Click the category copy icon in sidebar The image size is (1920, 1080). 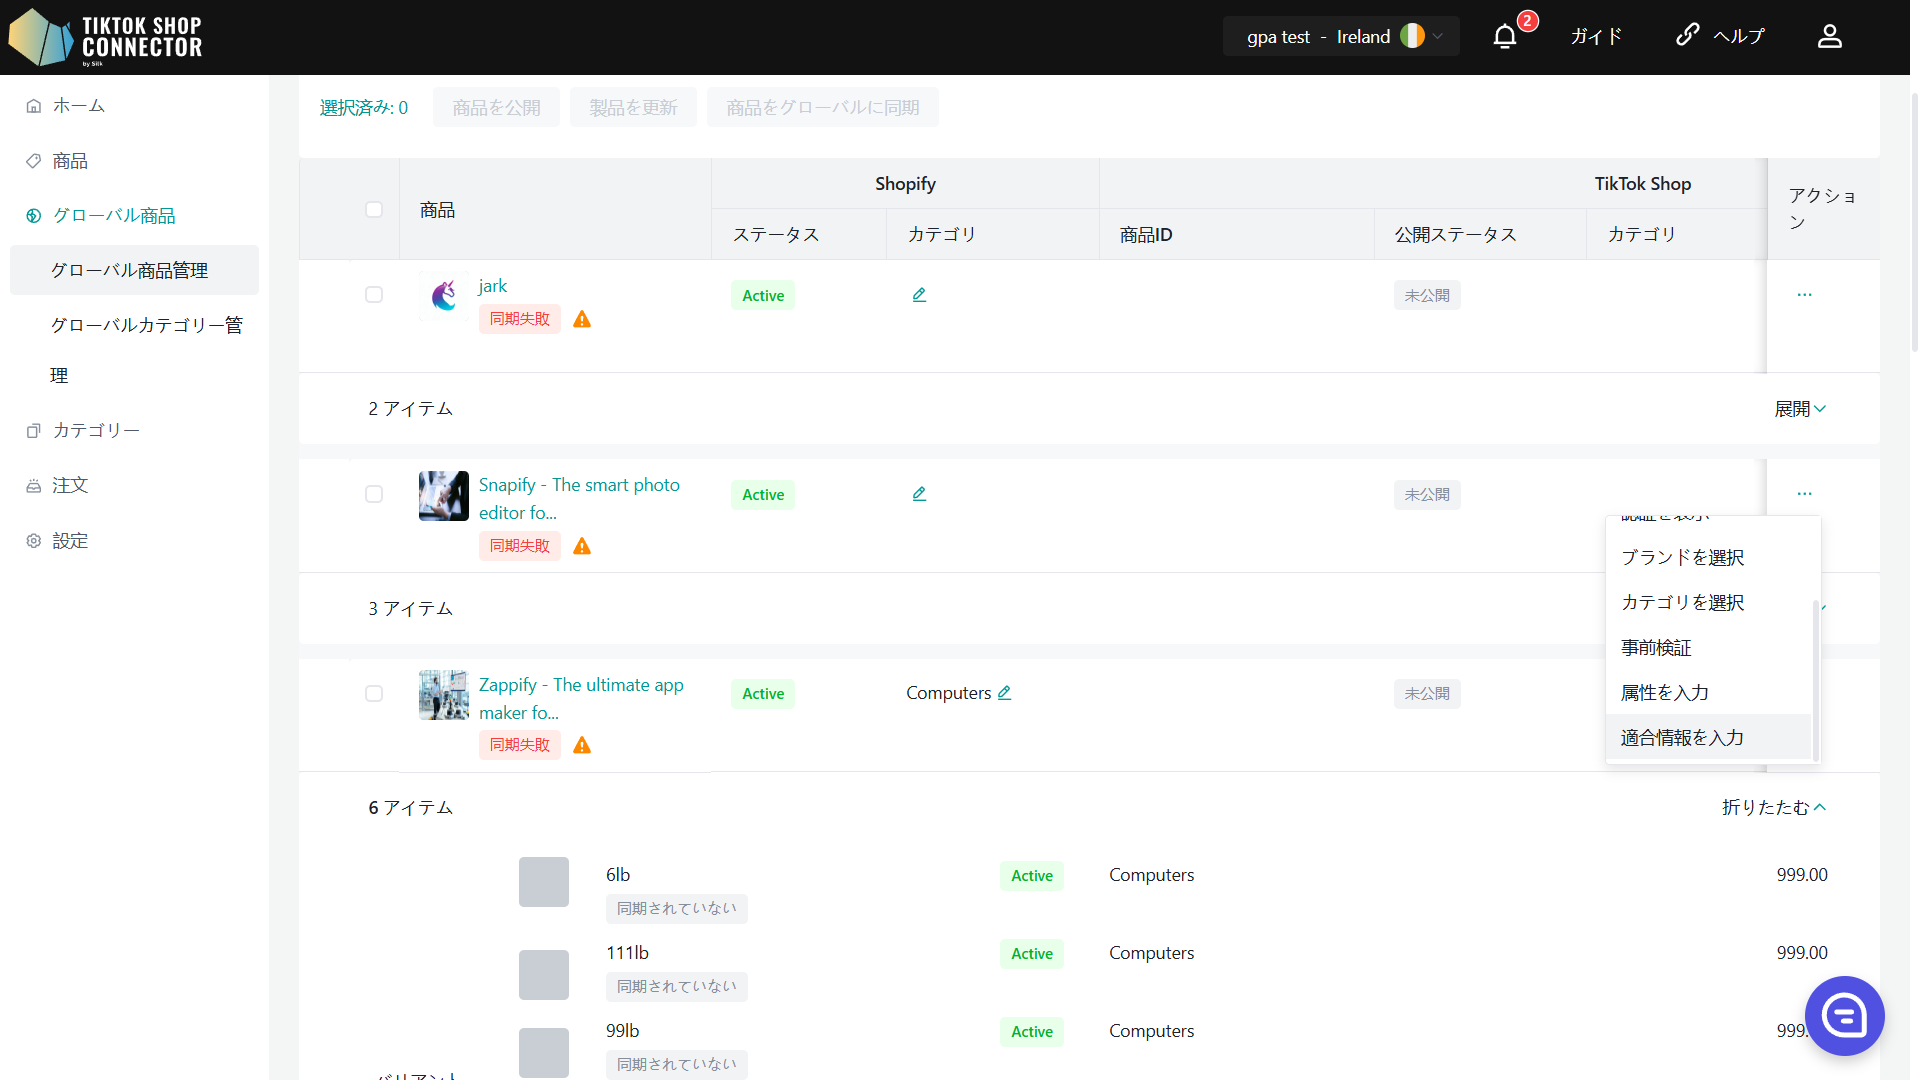point(34,431)
